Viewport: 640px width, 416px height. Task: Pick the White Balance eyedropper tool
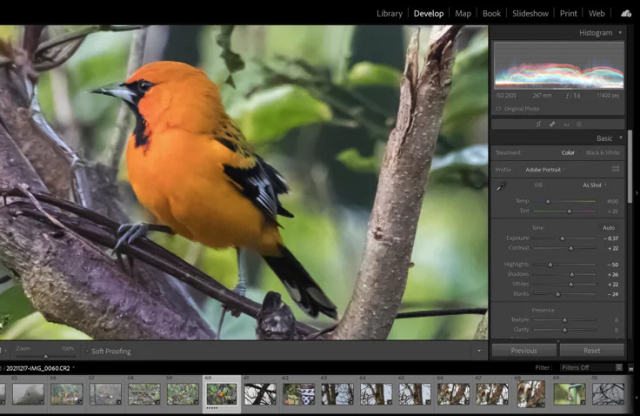point(501,186)
